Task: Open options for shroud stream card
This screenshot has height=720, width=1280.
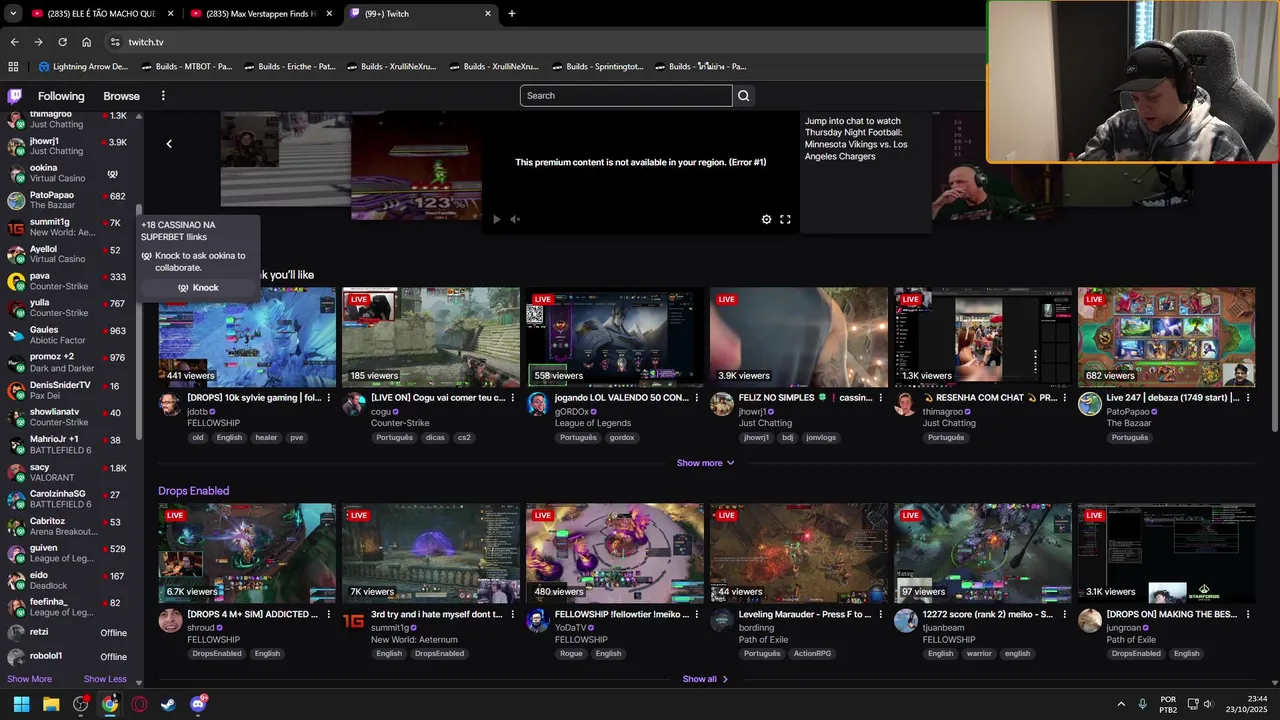Action: pos(329,614)
